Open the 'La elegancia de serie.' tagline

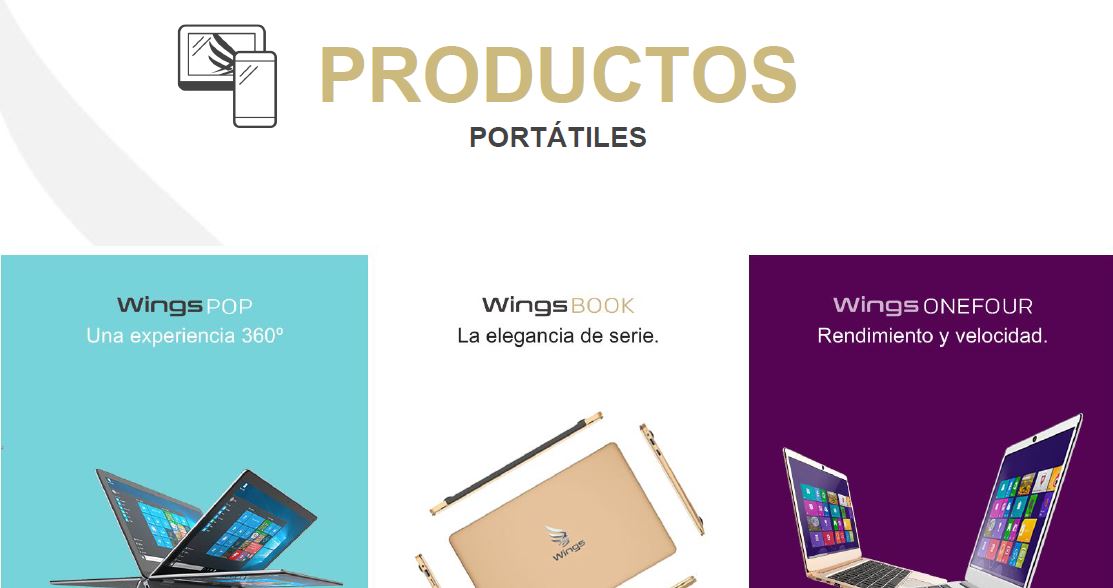tap(558, 336)
